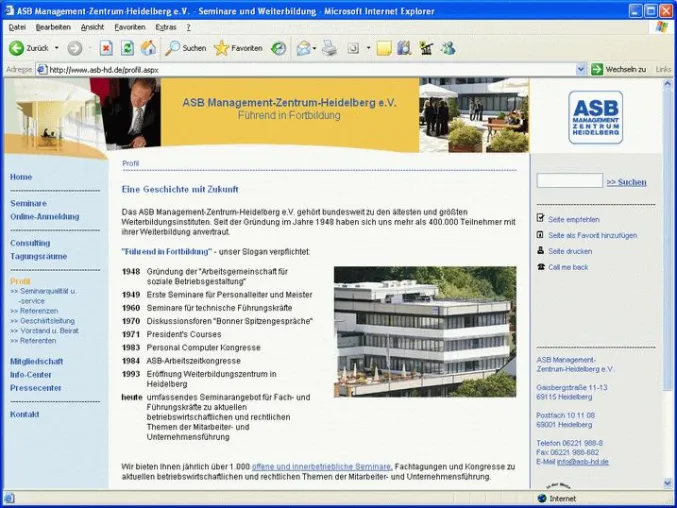Image resolution: width=677 pixels, height=508 pixels.
Task: Click the Seite als Favorit hinzufügen icon
Action: point(540,235)
